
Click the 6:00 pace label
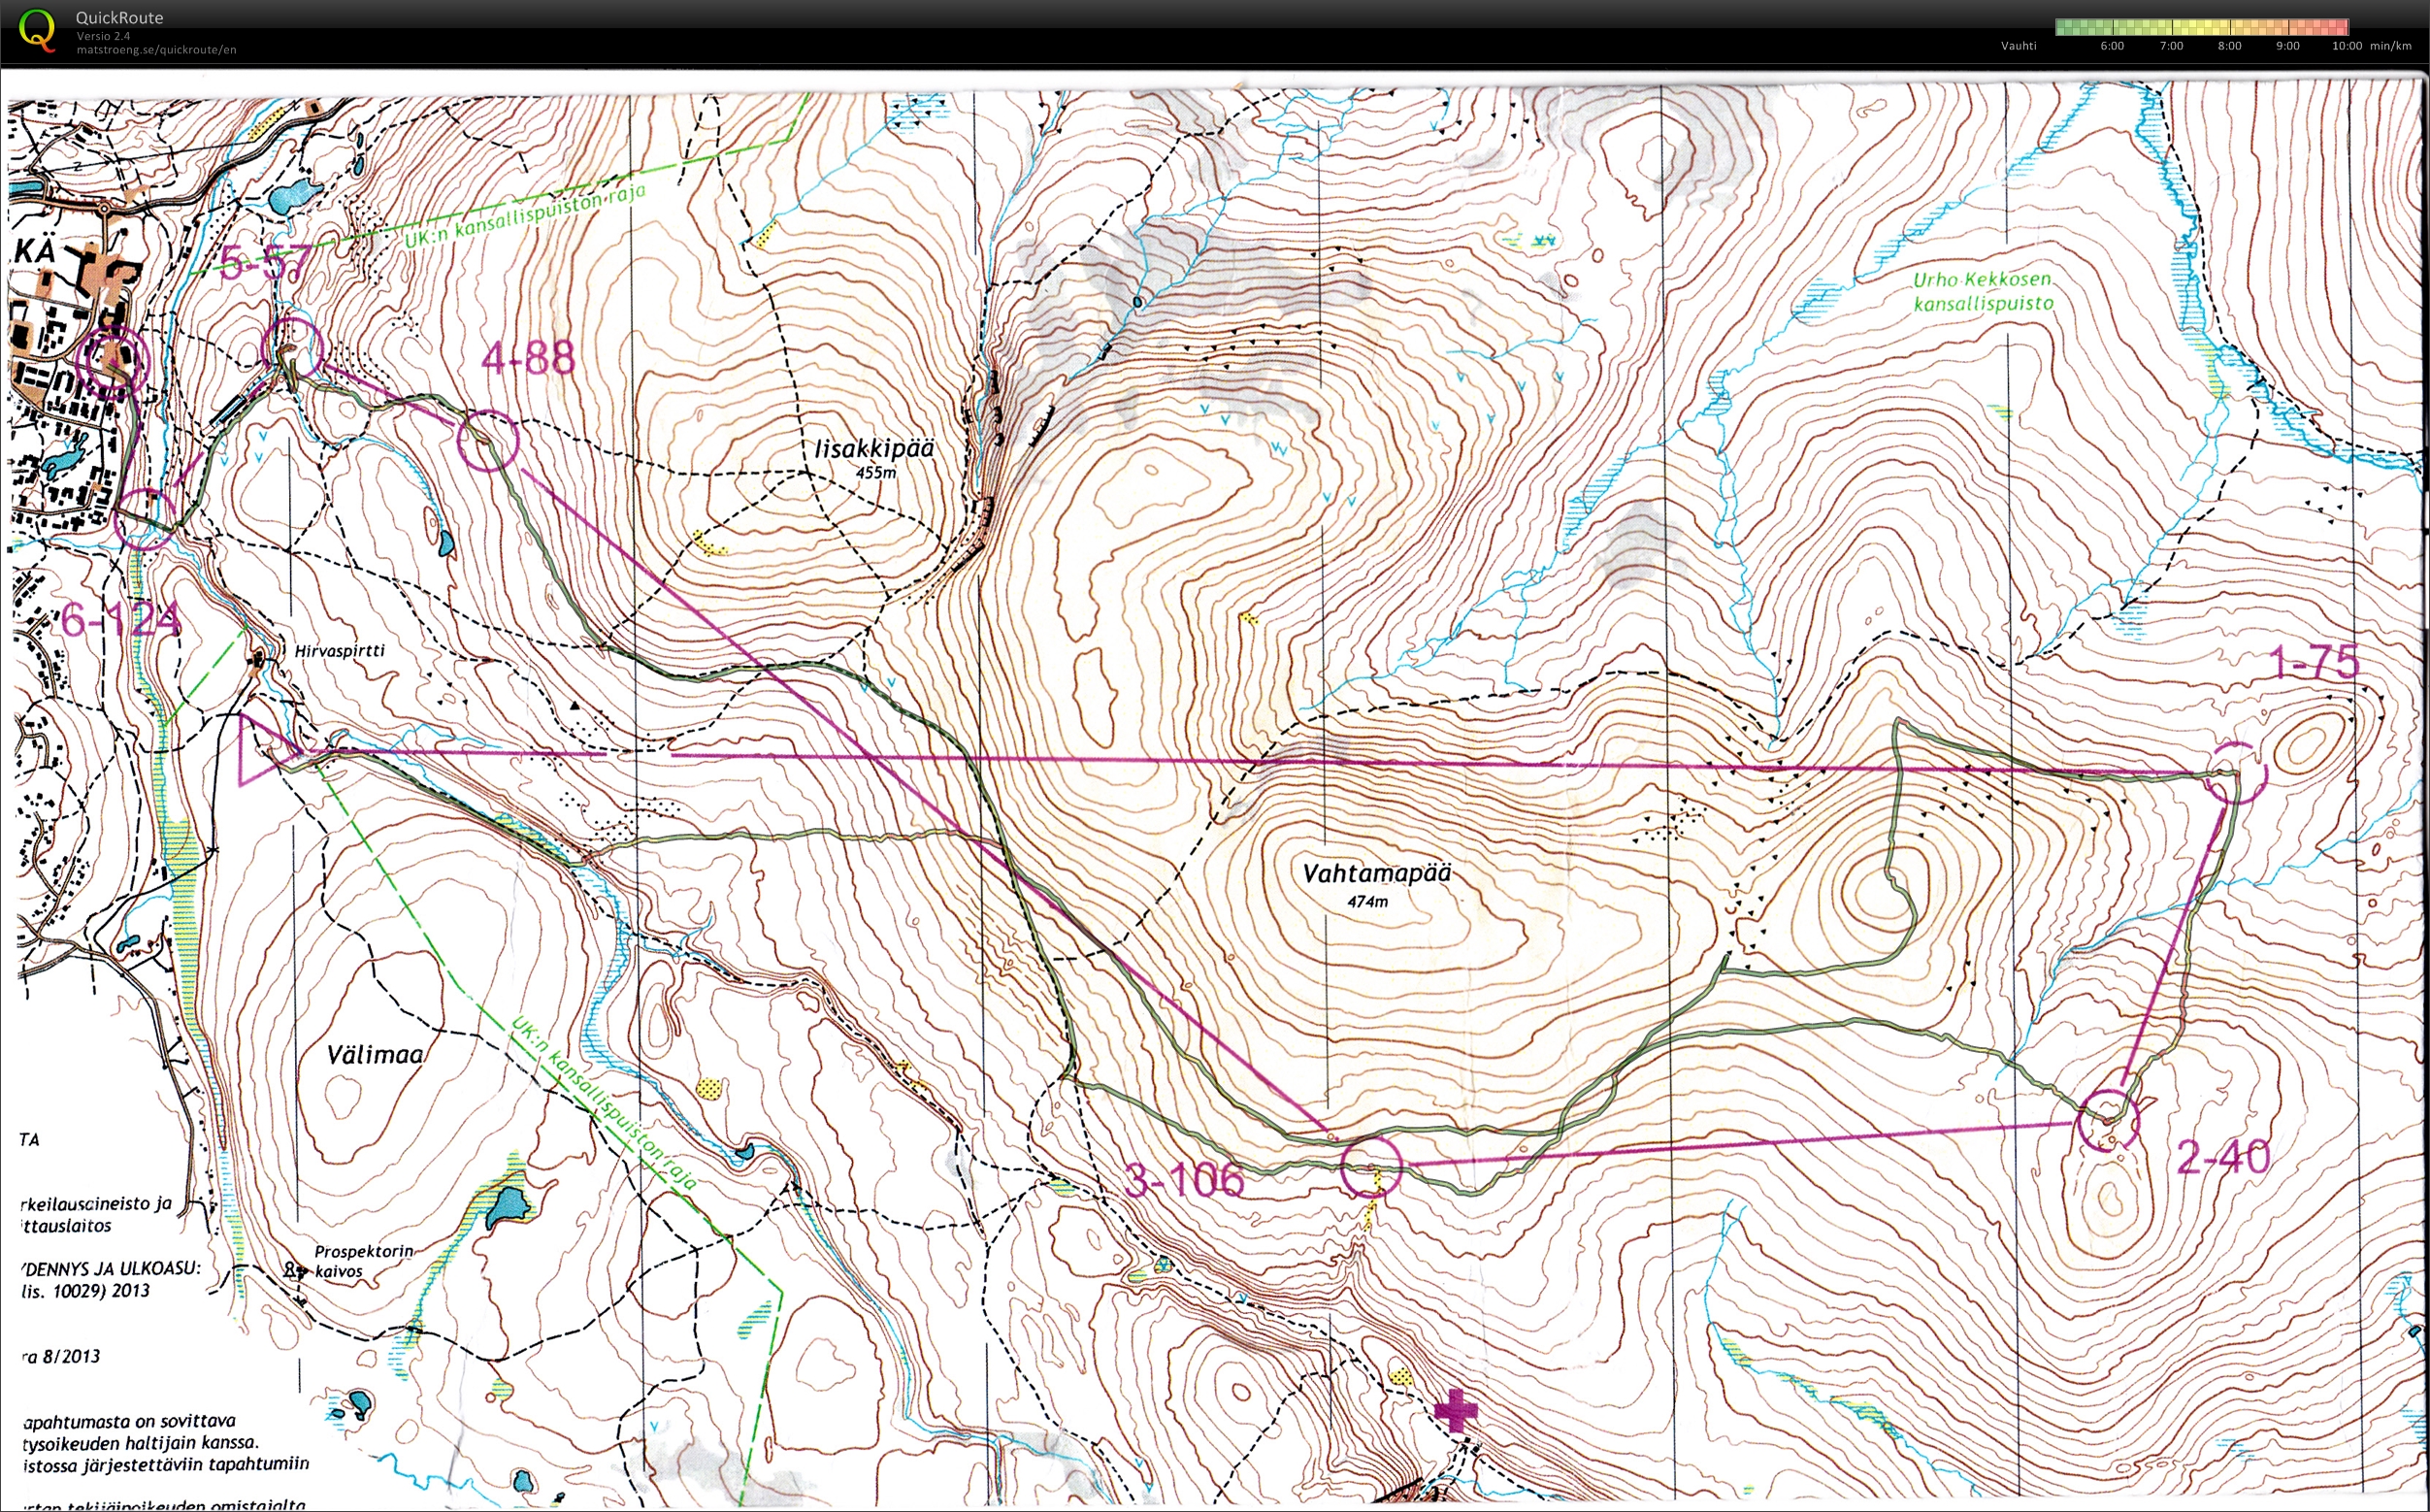[2112, 46]
